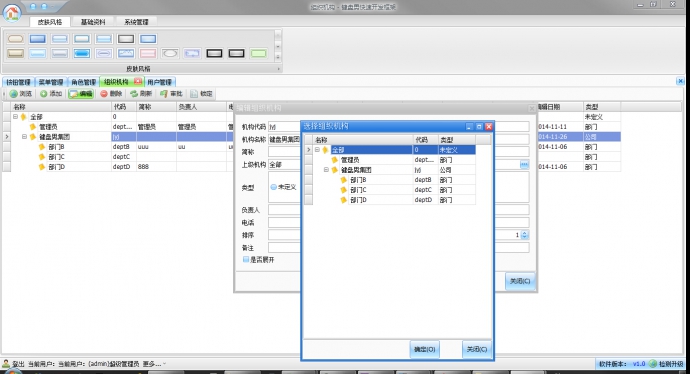This screenshot has height=374, width=690.
Task: Click the home application button
Action: (x=12, y=12)
